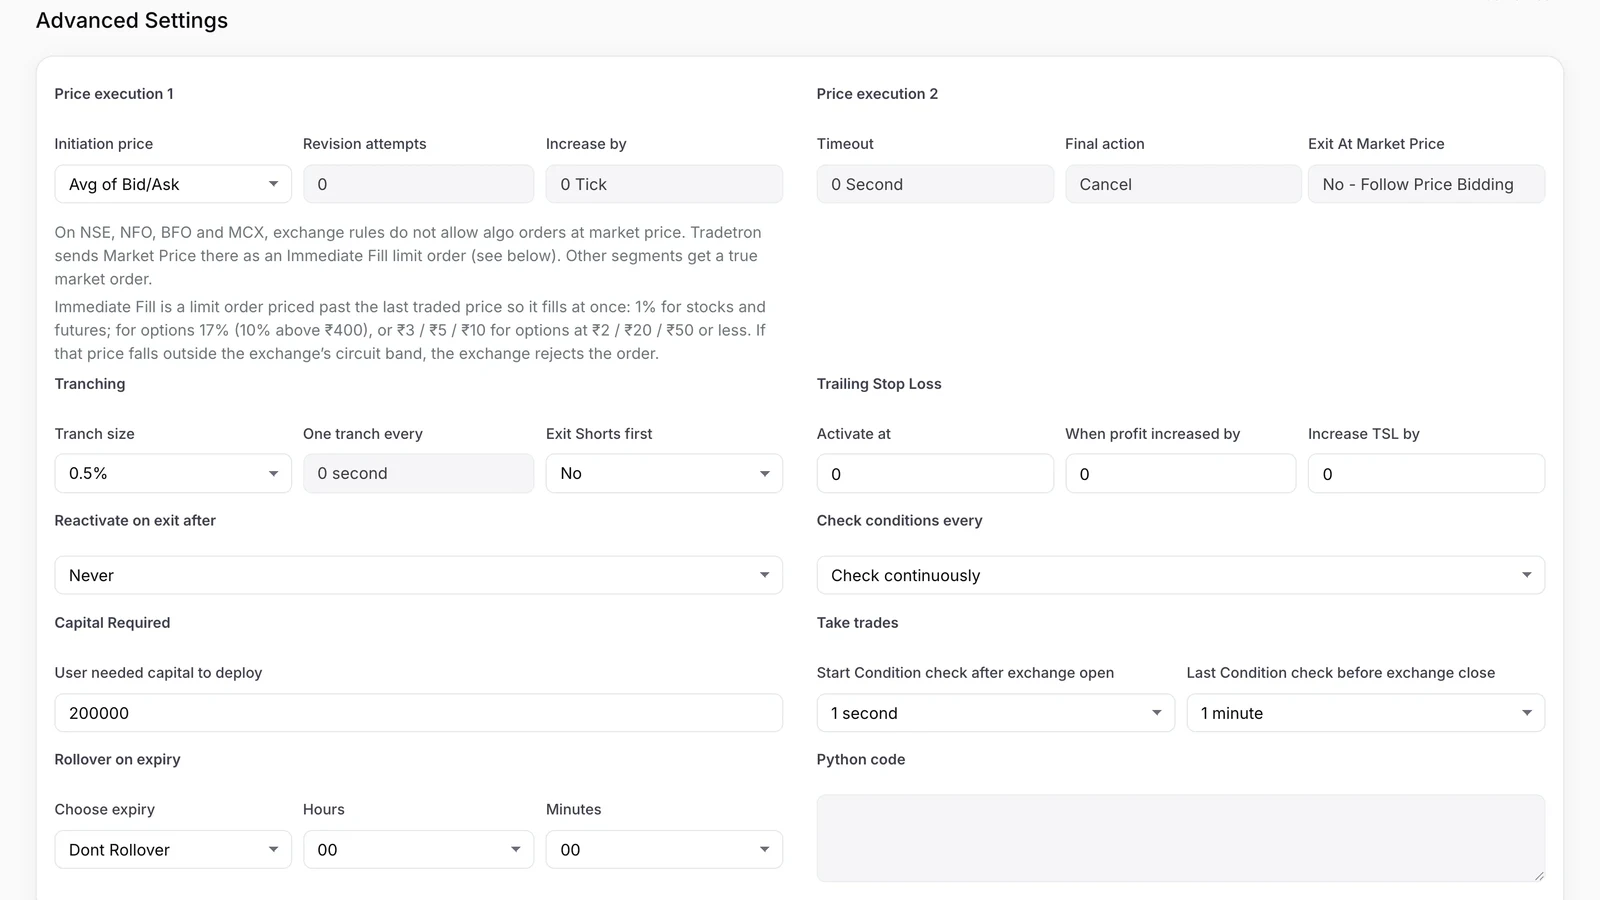Click the NSE, NFO, BFO and MCX note
The height and width of the screenshot is (900, 1600).
pyautogui.click(x=408, y=256)
